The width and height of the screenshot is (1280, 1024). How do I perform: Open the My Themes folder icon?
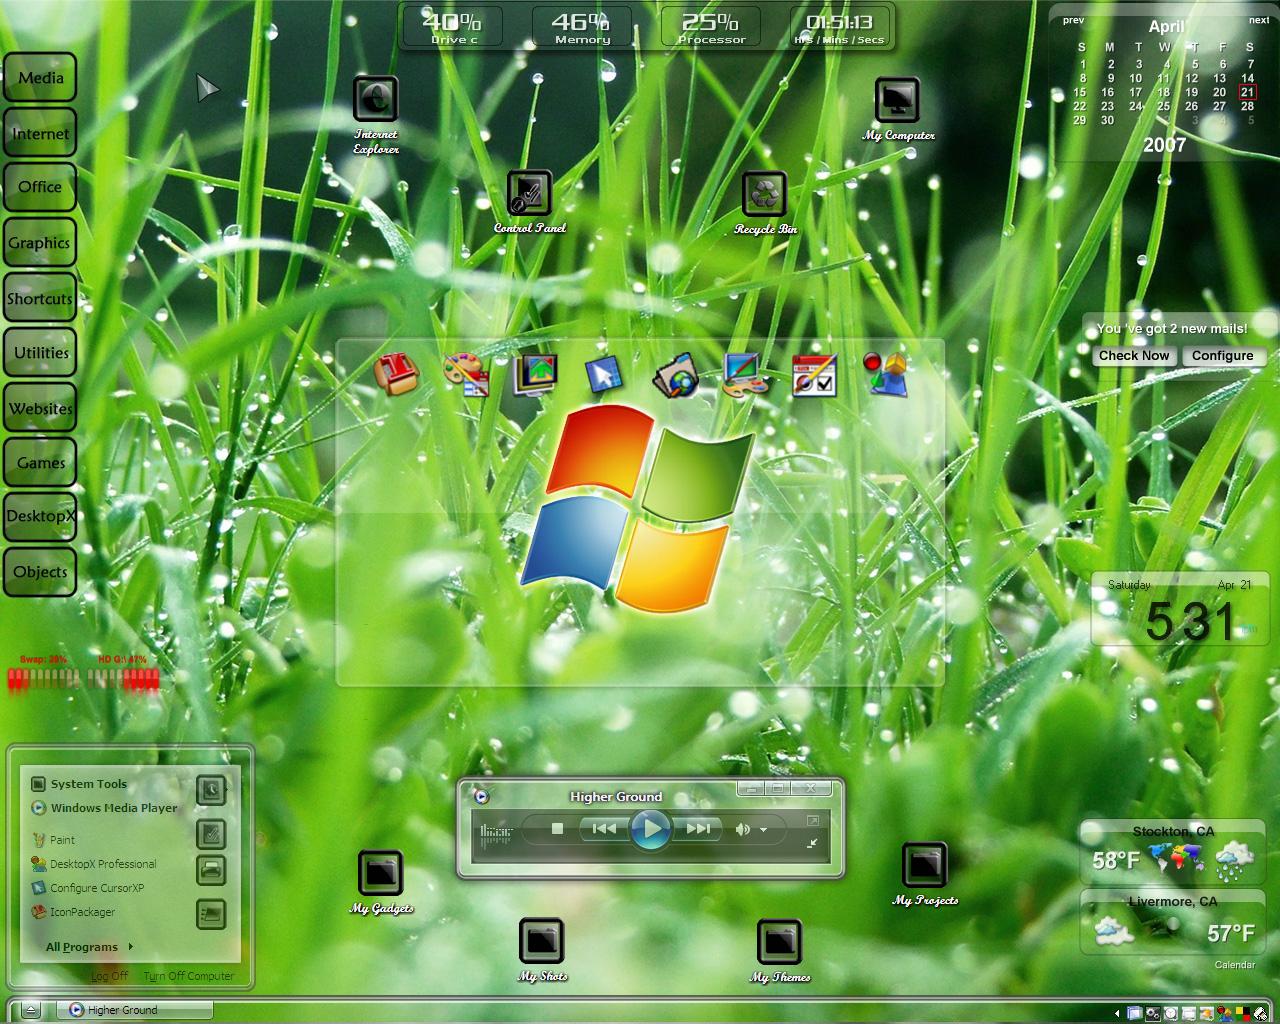click(x=779, y=942)
